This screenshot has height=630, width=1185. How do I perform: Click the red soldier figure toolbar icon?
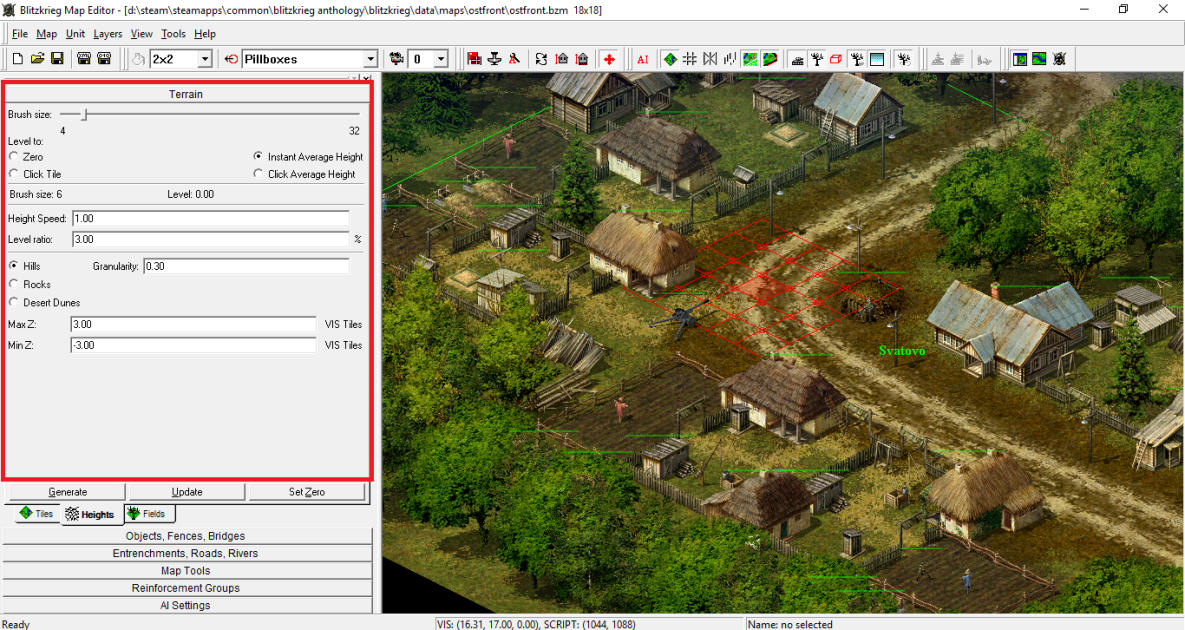[514, 59]
